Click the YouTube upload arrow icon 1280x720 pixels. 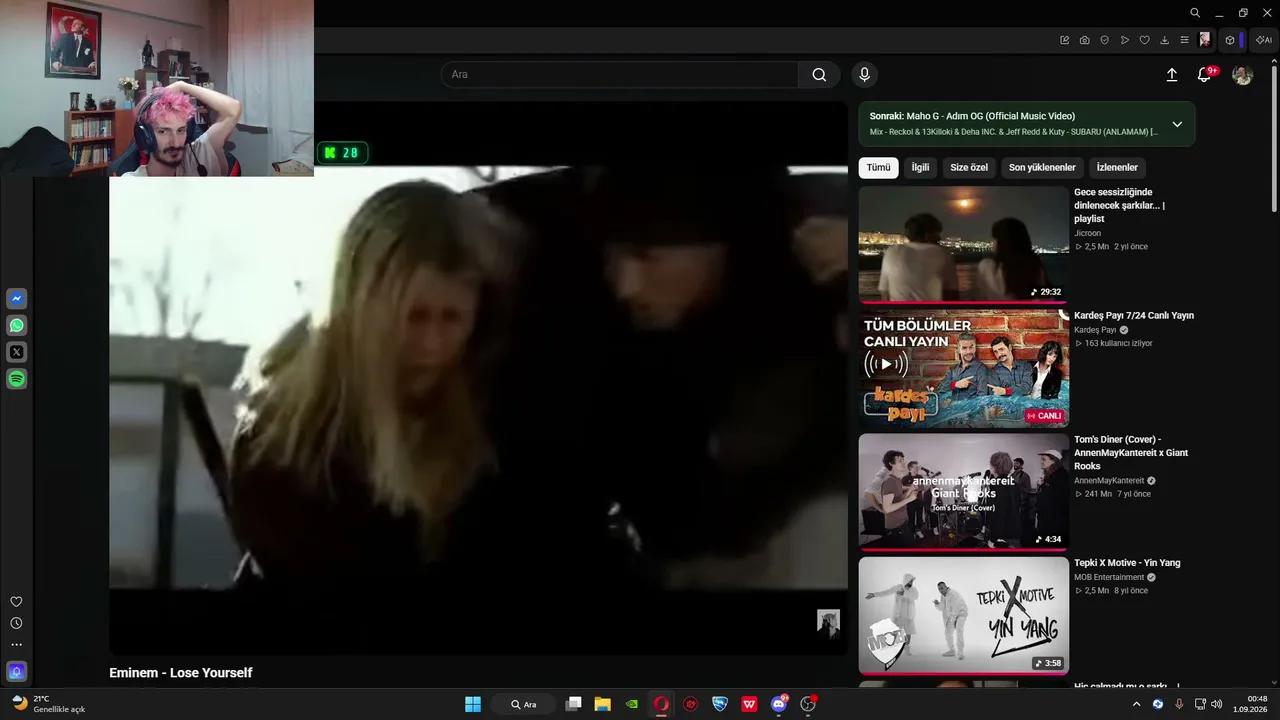tap(1172, 75)
